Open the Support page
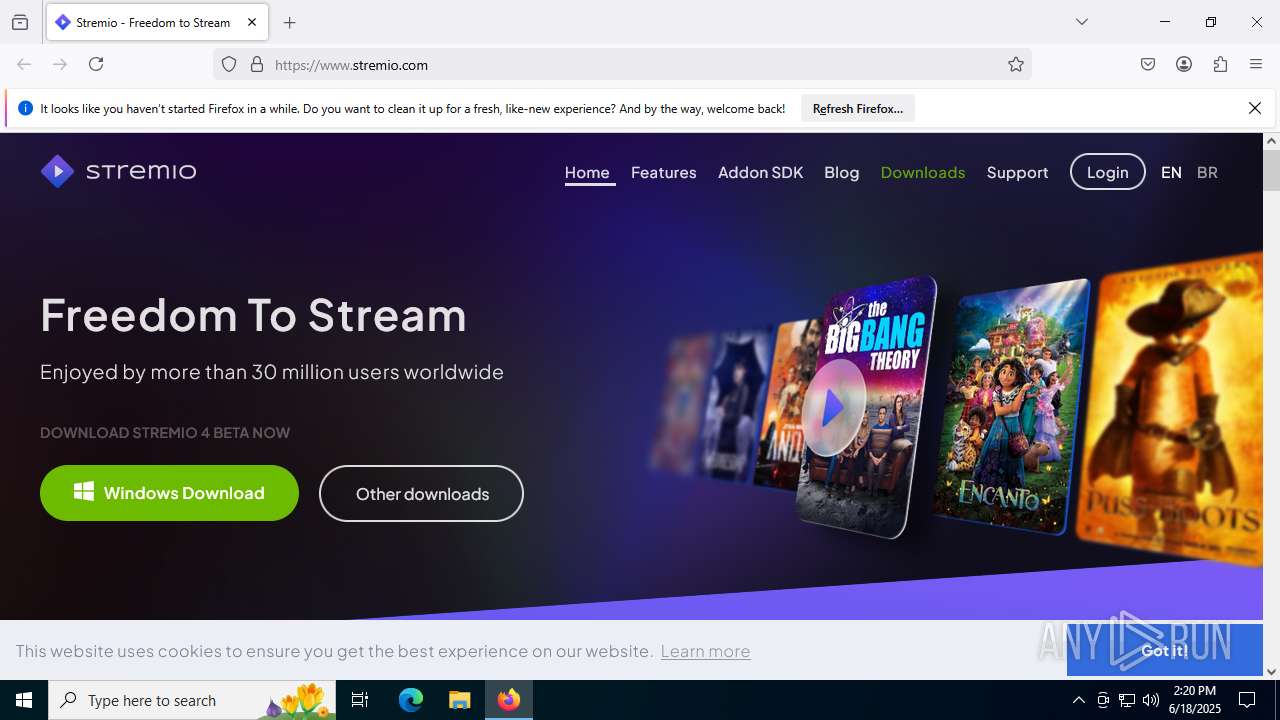The height and width of the screenshot is (720, 1280). click(1018, 172)
